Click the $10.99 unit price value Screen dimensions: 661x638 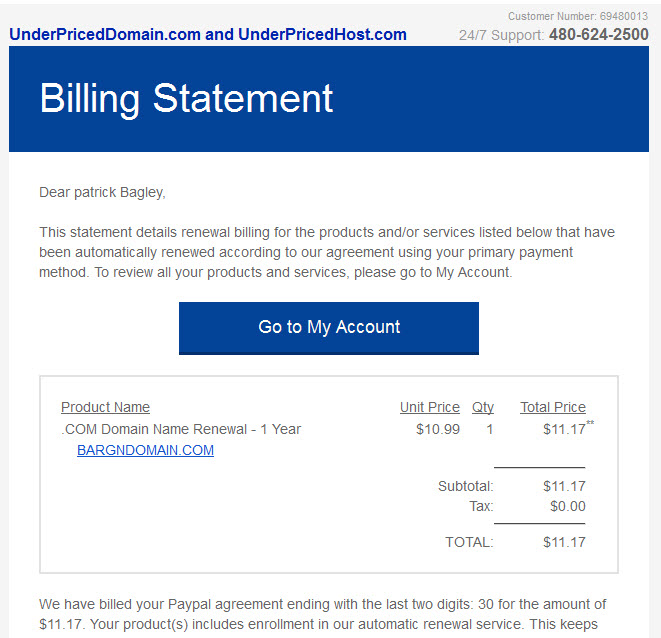click(x=438, y=429)
